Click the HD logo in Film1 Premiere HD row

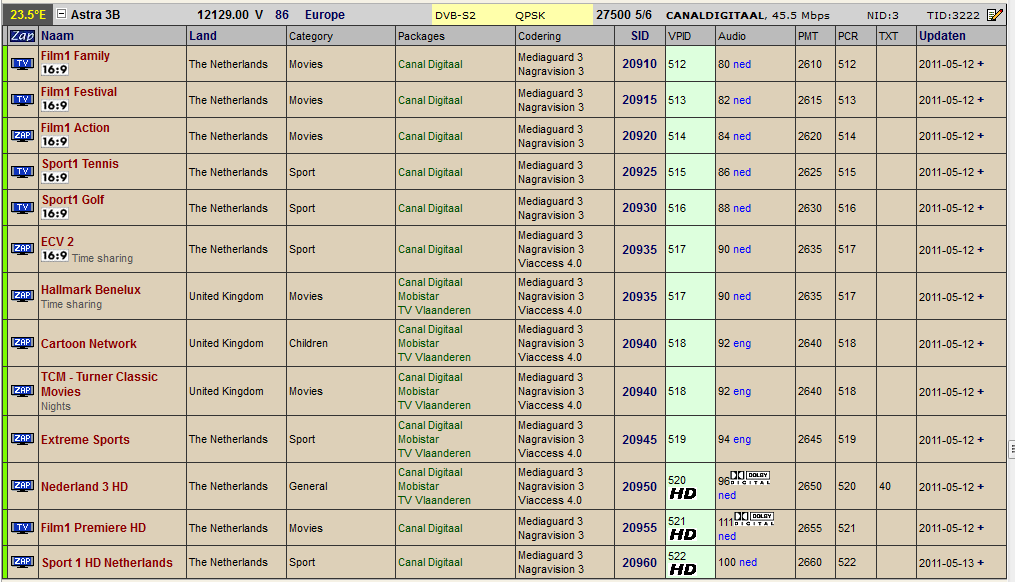tap(683, 535)
